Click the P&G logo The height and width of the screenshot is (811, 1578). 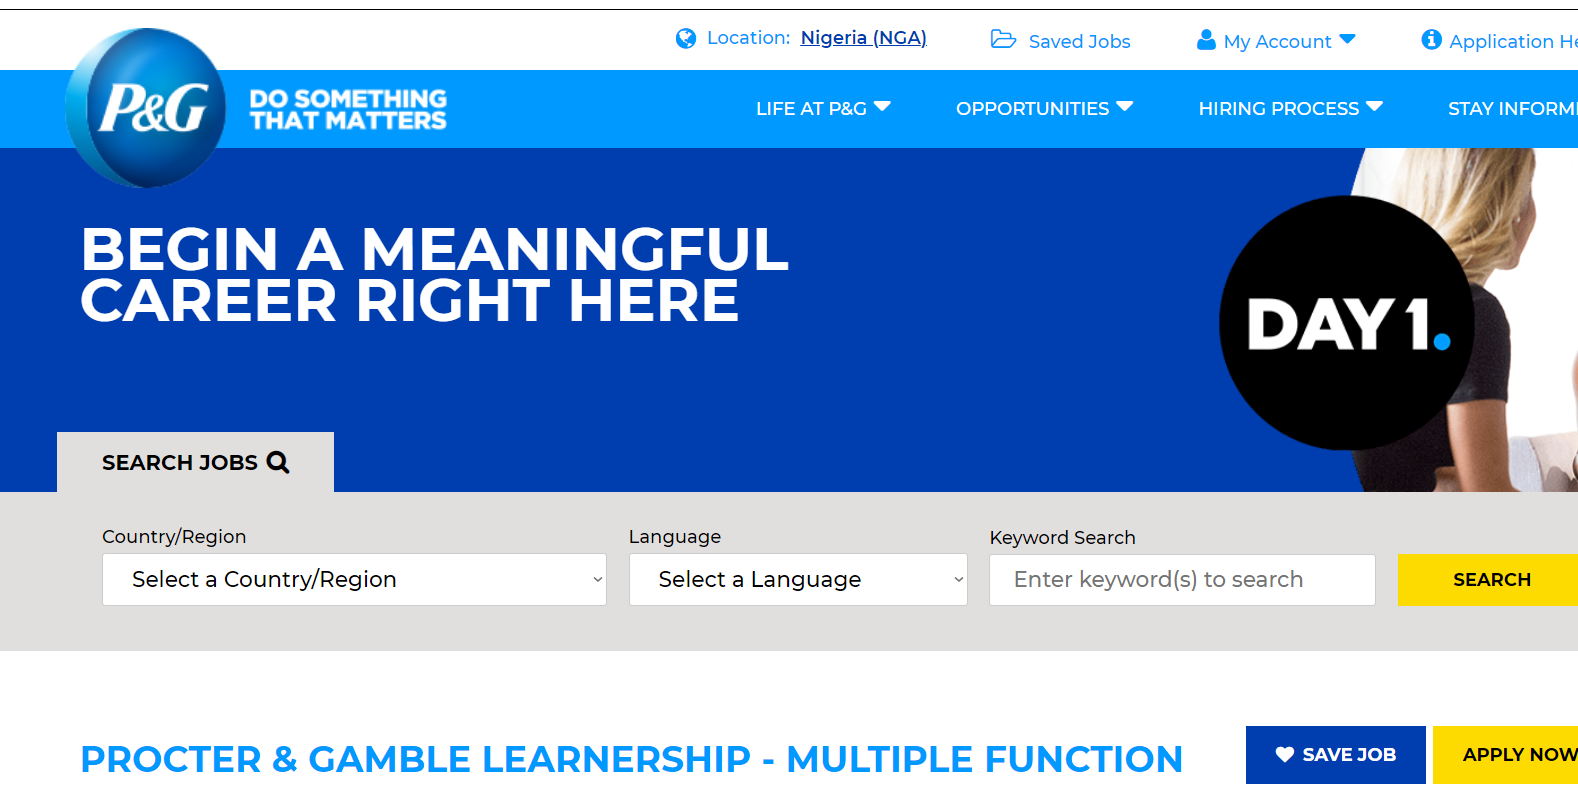click(147, 108)
